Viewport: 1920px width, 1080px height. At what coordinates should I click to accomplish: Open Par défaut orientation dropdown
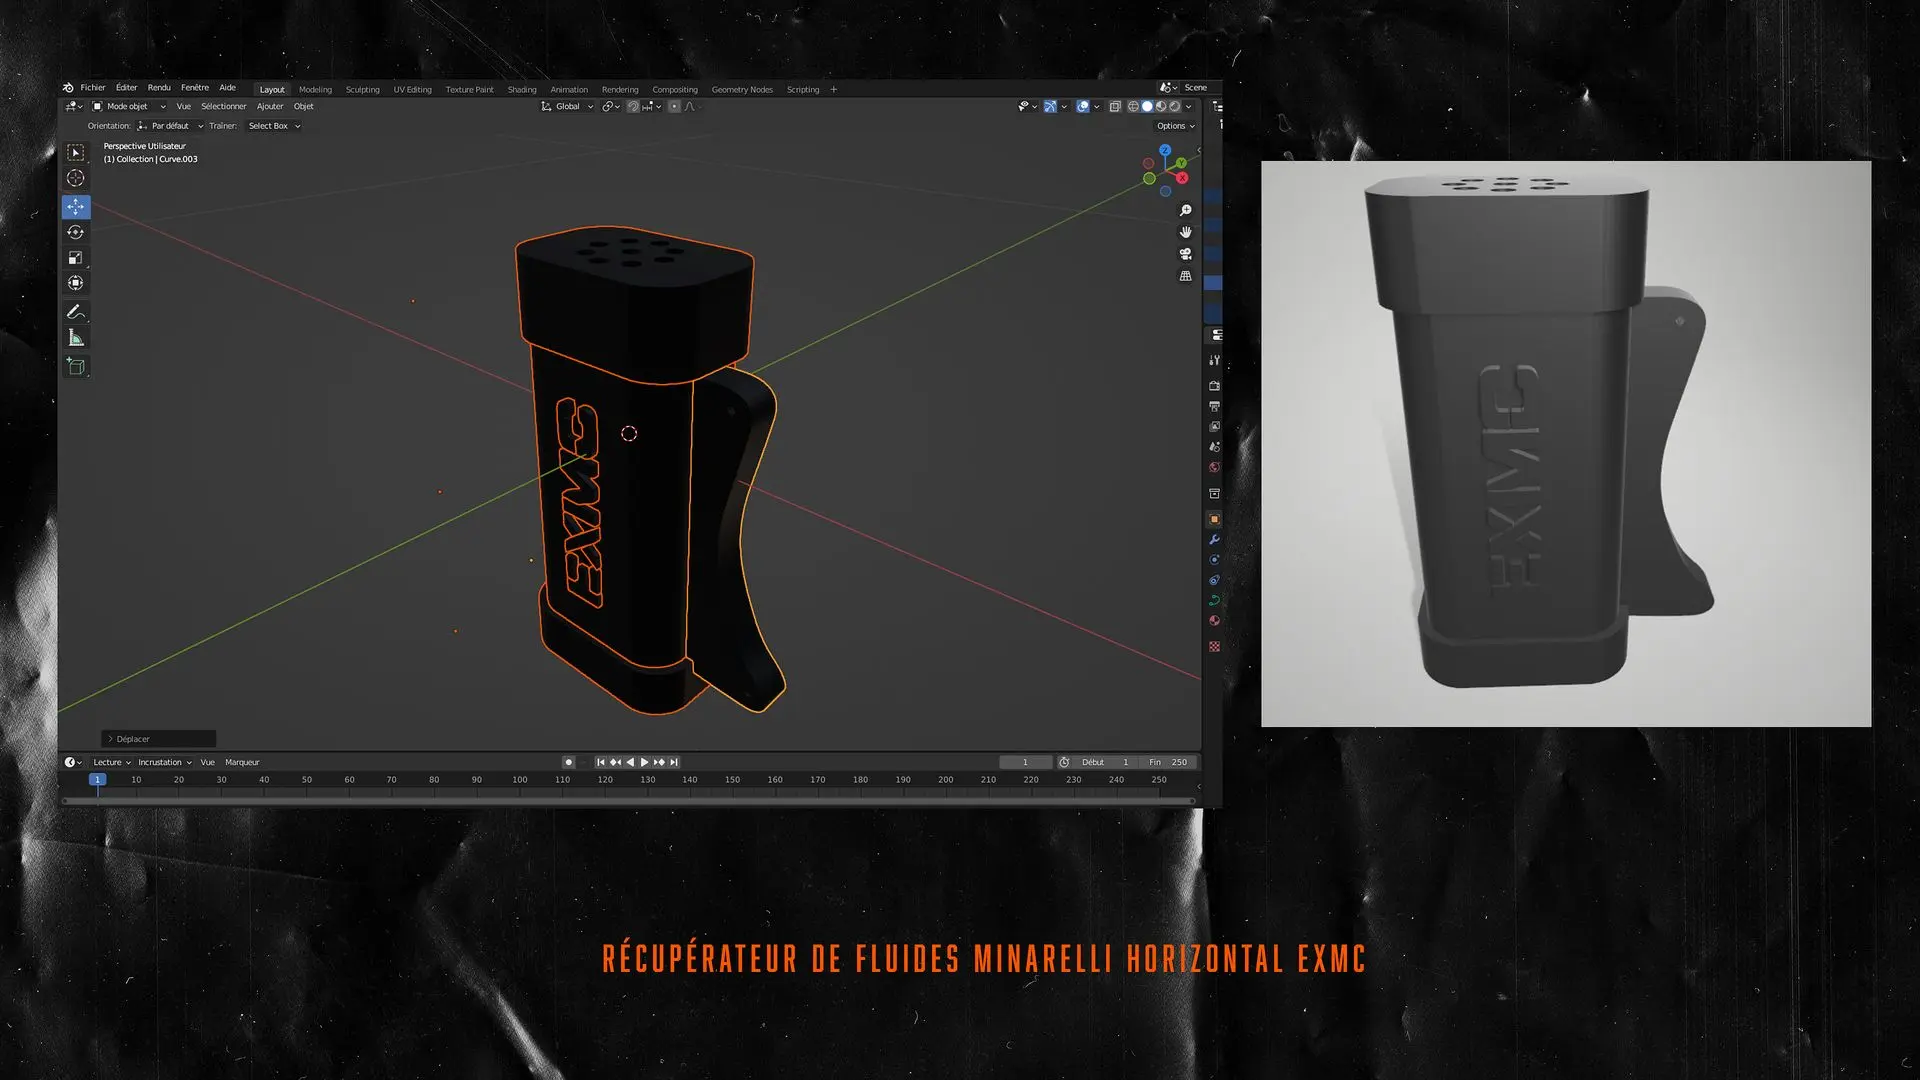pos(170,126)
